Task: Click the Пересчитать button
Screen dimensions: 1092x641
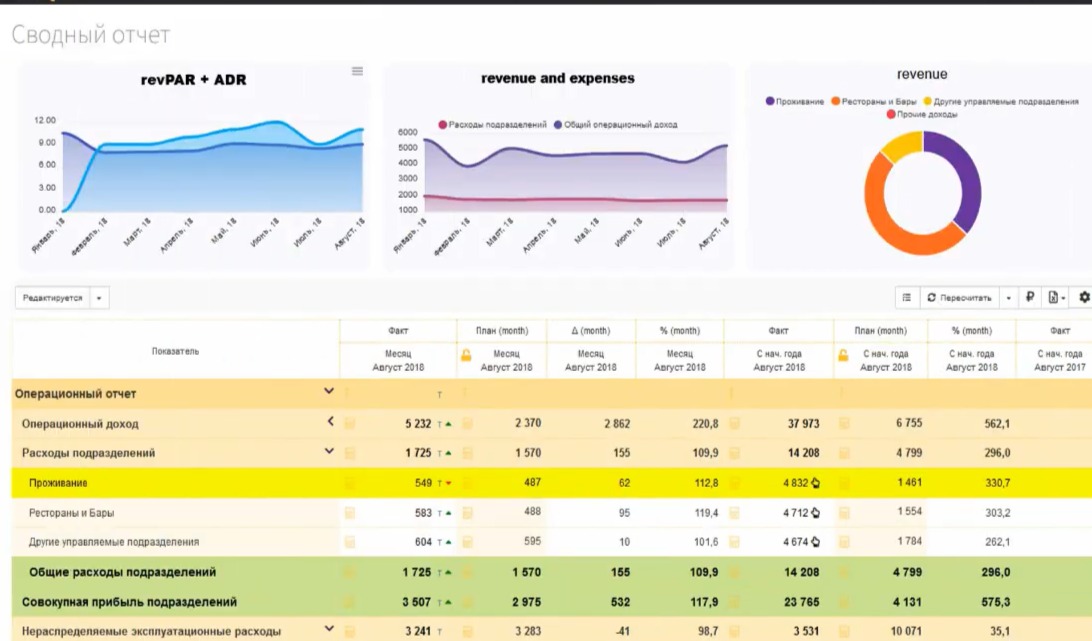Action: pos(960,297)
